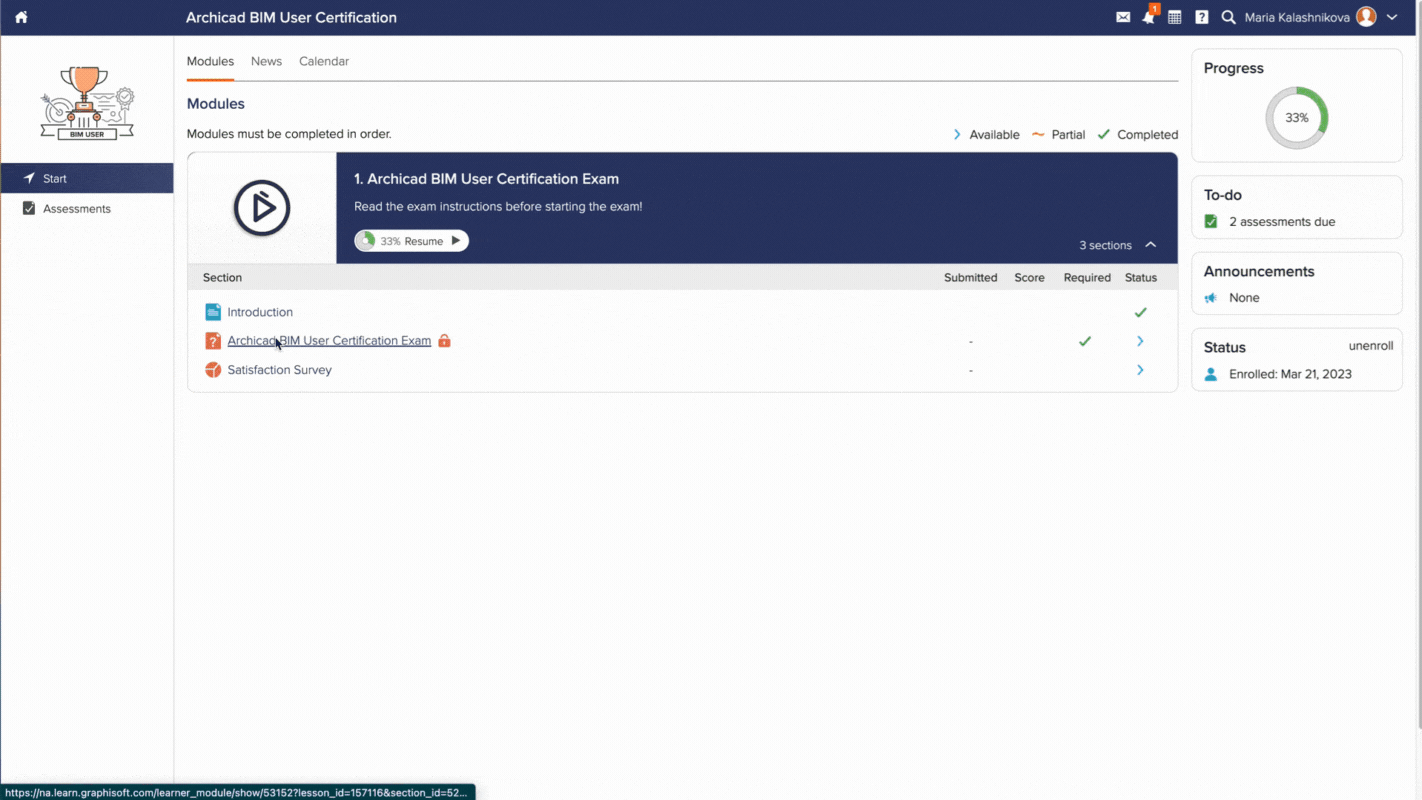Click the large play module icon
This screenshot has width=1422, height=800.
coord(262,208)
